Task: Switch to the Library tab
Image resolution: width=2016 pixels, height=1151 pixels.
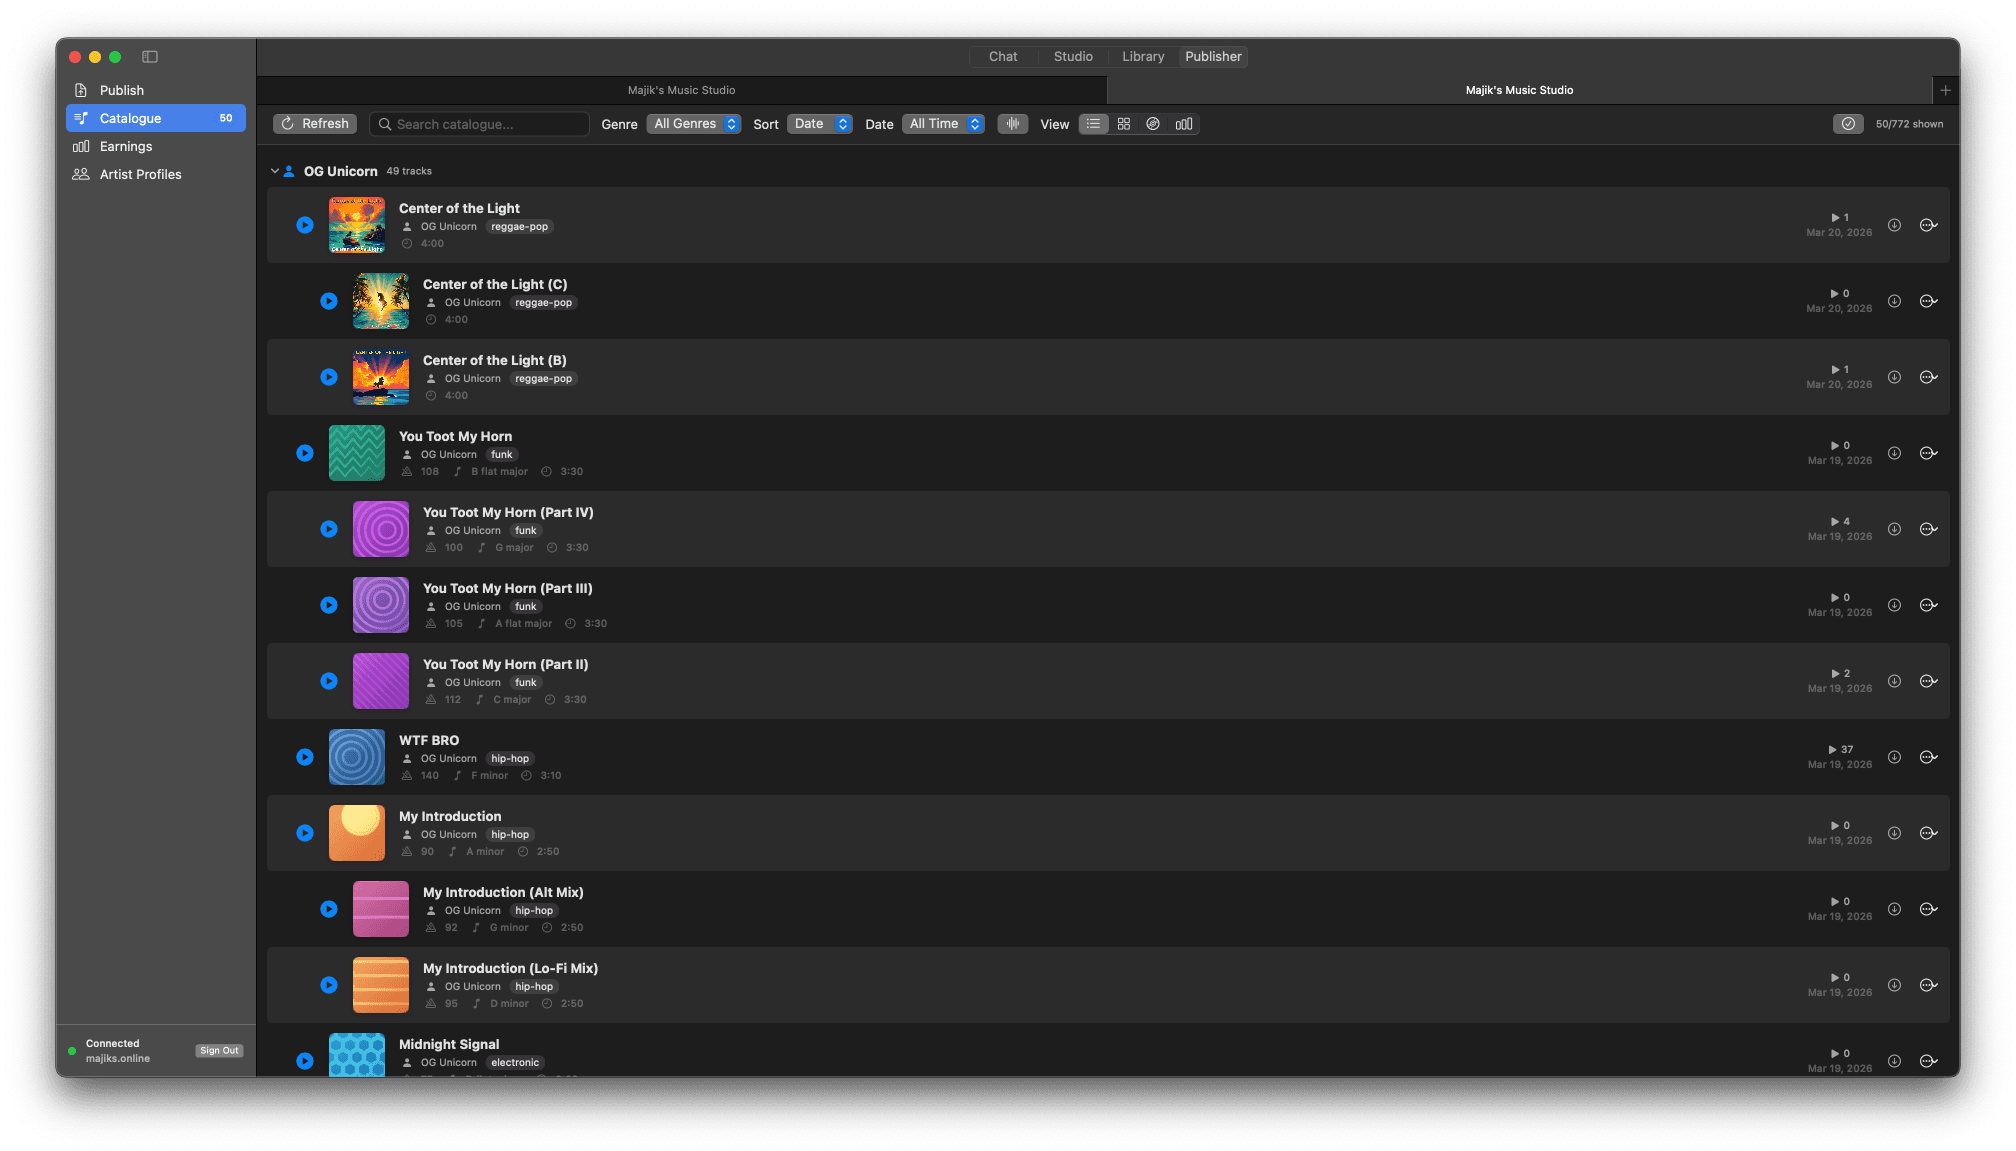Action: coord(1143,57)
